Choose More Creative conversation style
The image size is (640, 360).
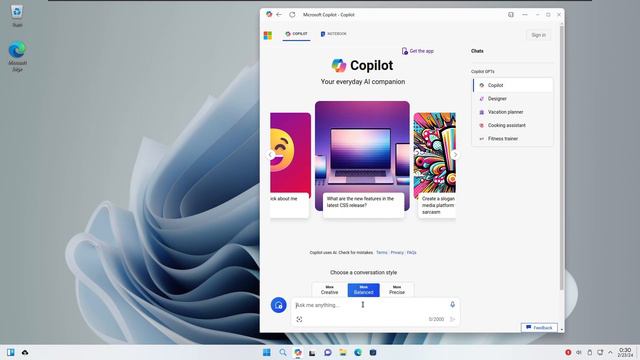pos(329,290)
